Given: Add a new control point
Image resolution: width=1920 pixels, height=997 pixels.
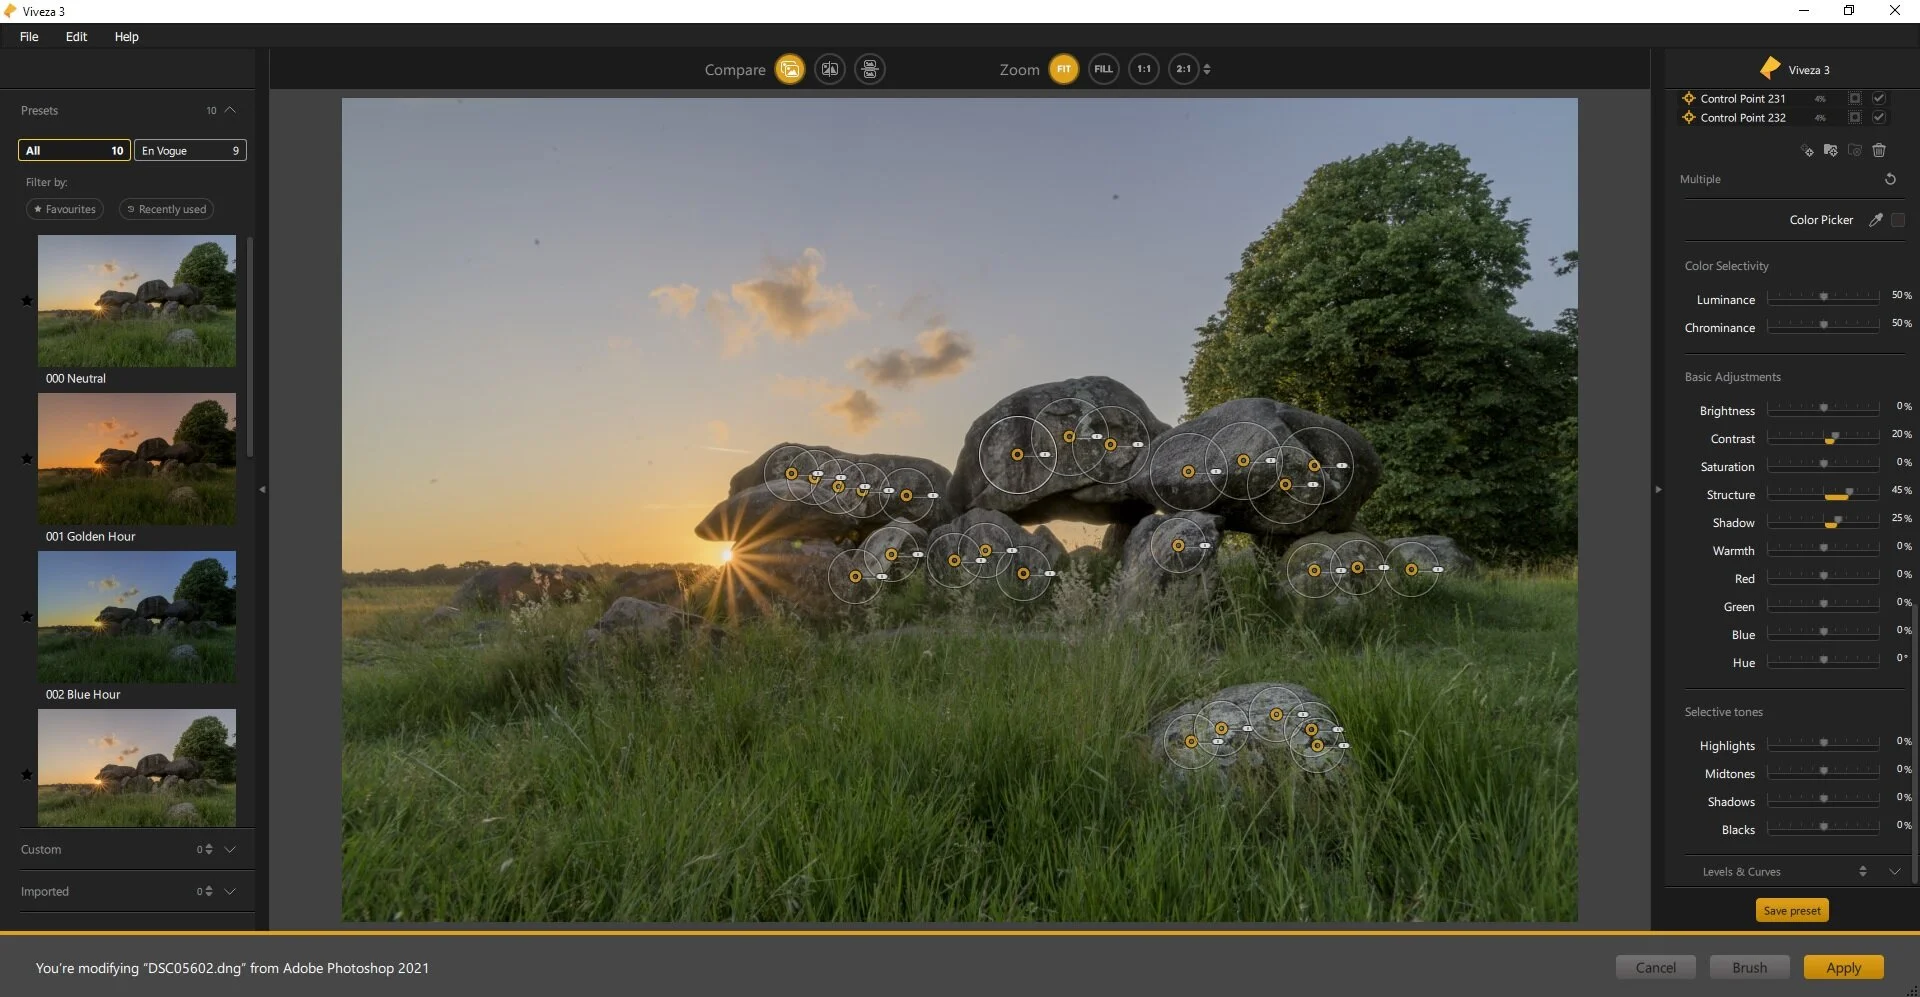Looking at the screenshot, I should [x=1806, y=150].
